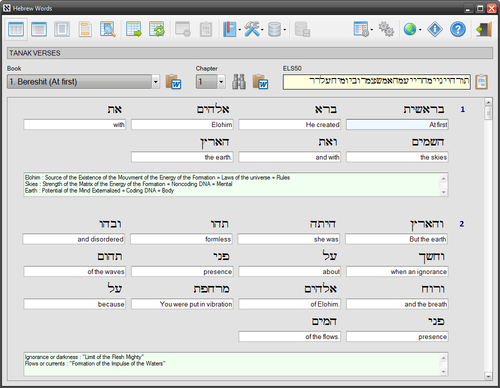The image size is (500, 388).
Task: Click the 'and disordered' translation field
Action: pos(74,239)
